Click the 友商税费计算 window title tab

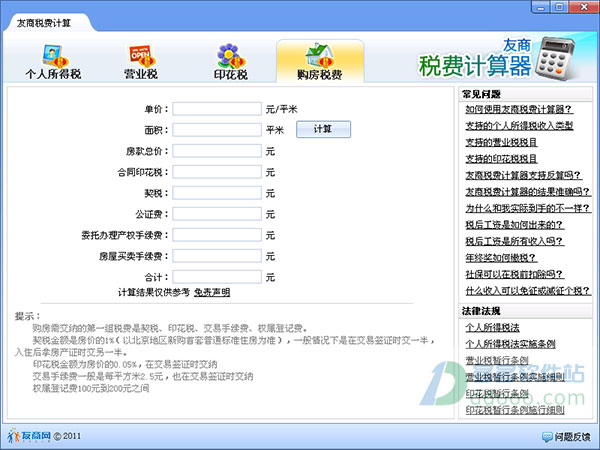(44, 23)
